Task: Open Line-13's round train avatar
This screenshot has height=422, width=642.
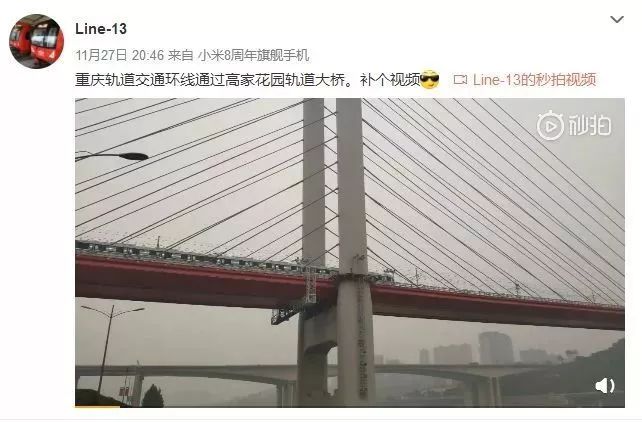Action: 36,41
